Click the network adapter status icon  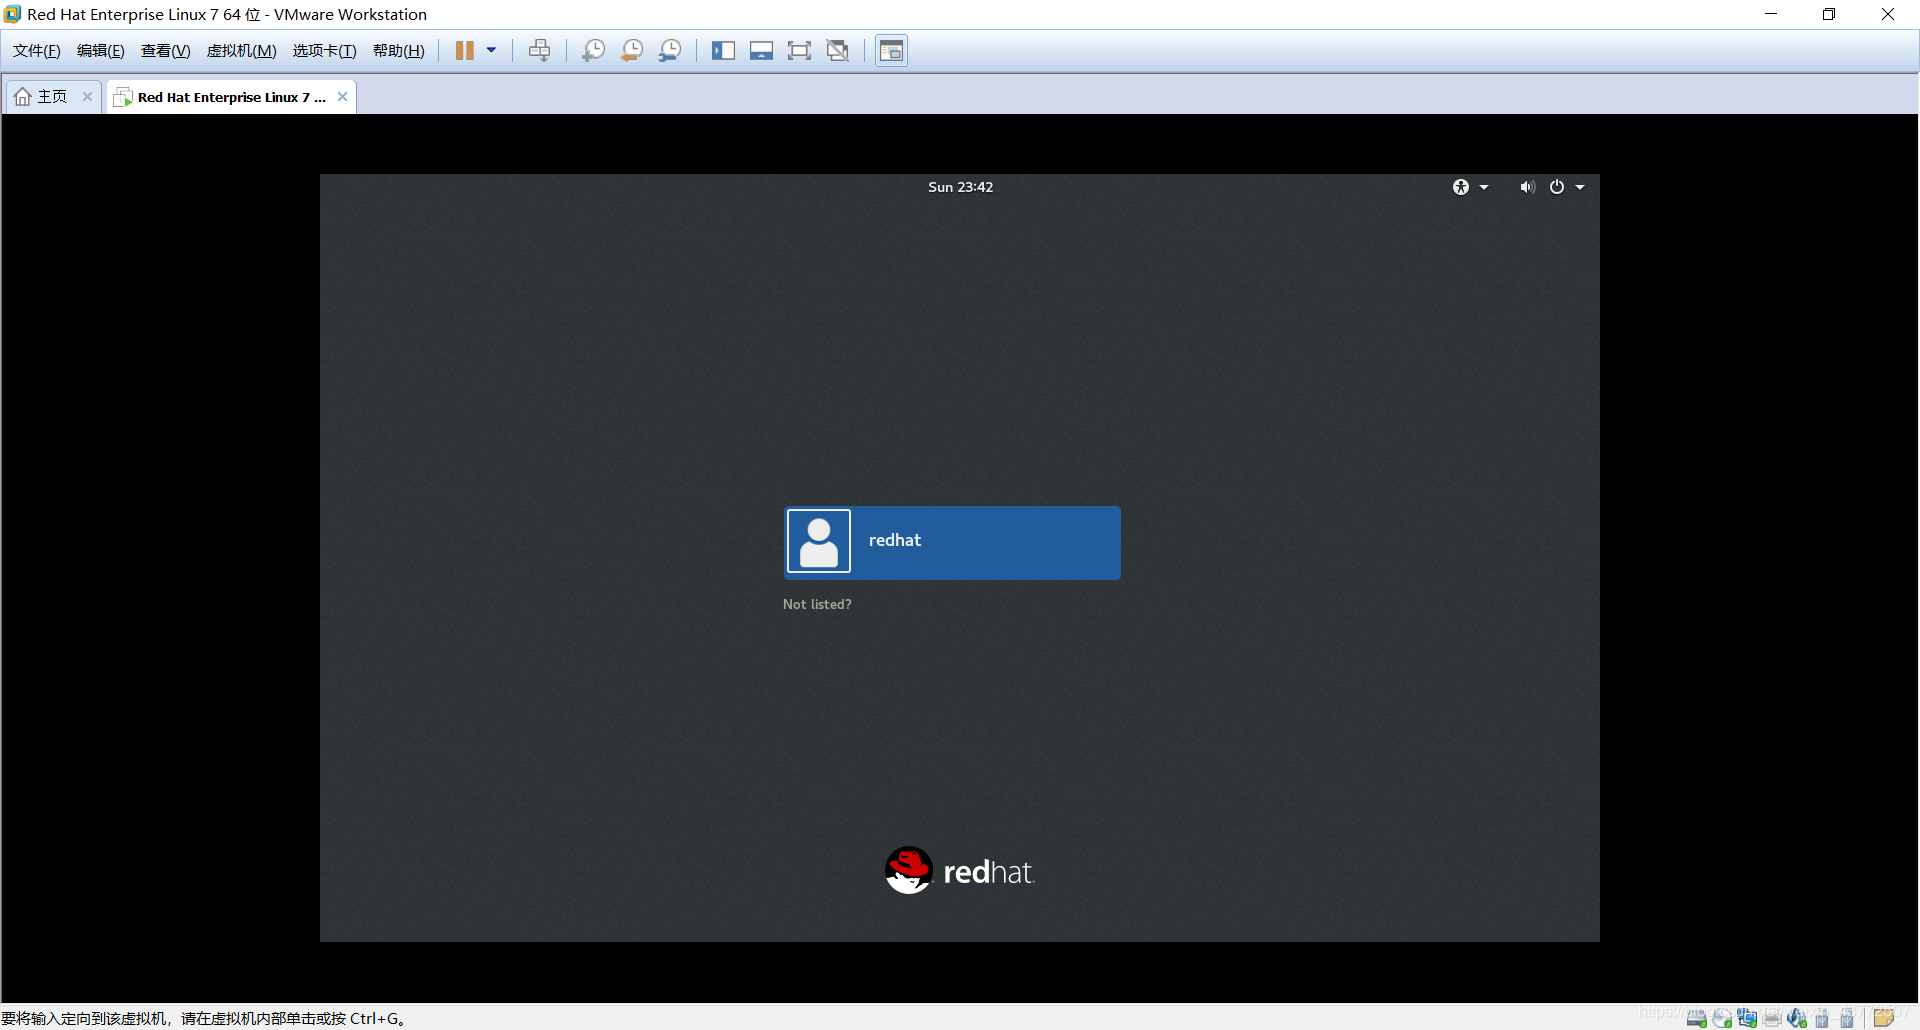tap(1747, 1019)
